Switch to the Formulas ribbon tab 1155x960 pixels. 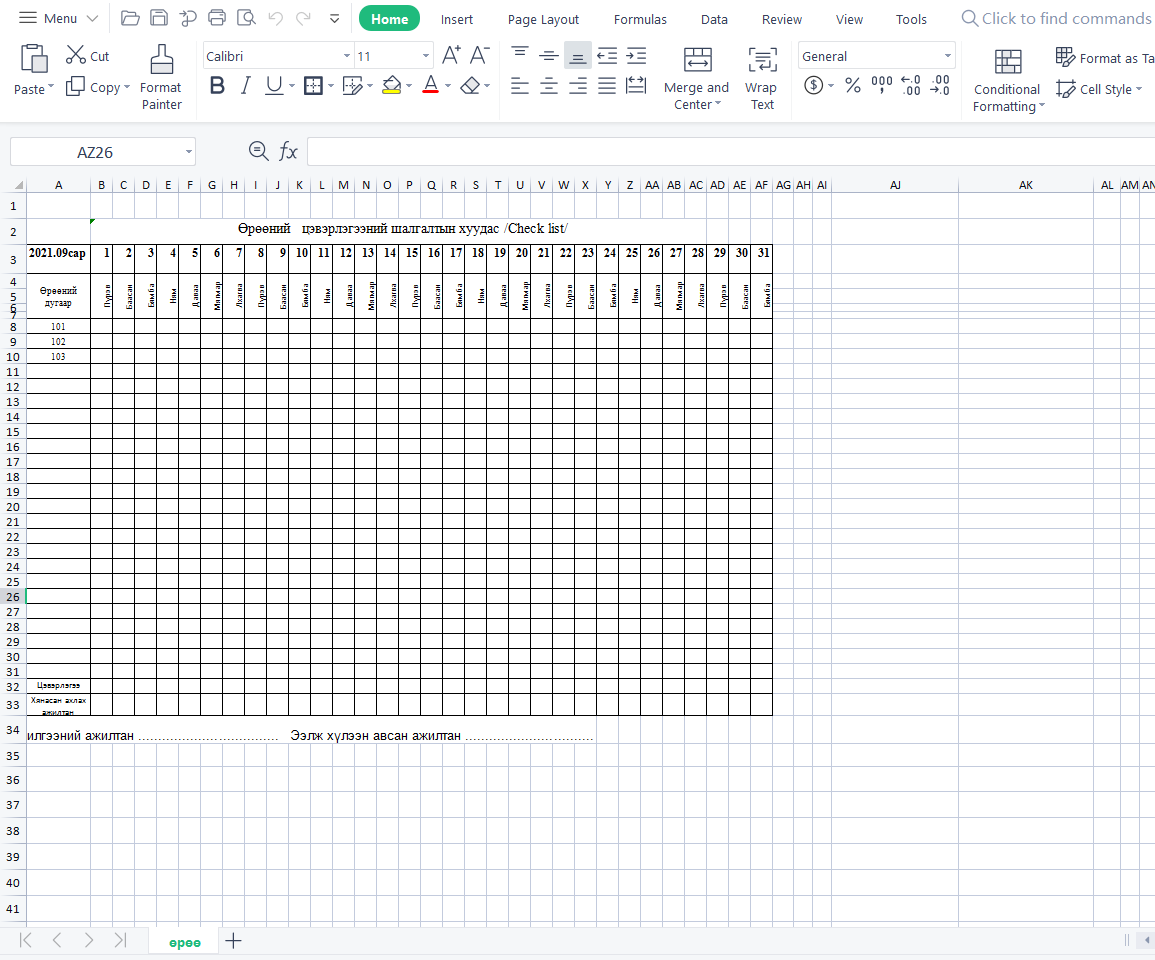(x=640, y=19)
